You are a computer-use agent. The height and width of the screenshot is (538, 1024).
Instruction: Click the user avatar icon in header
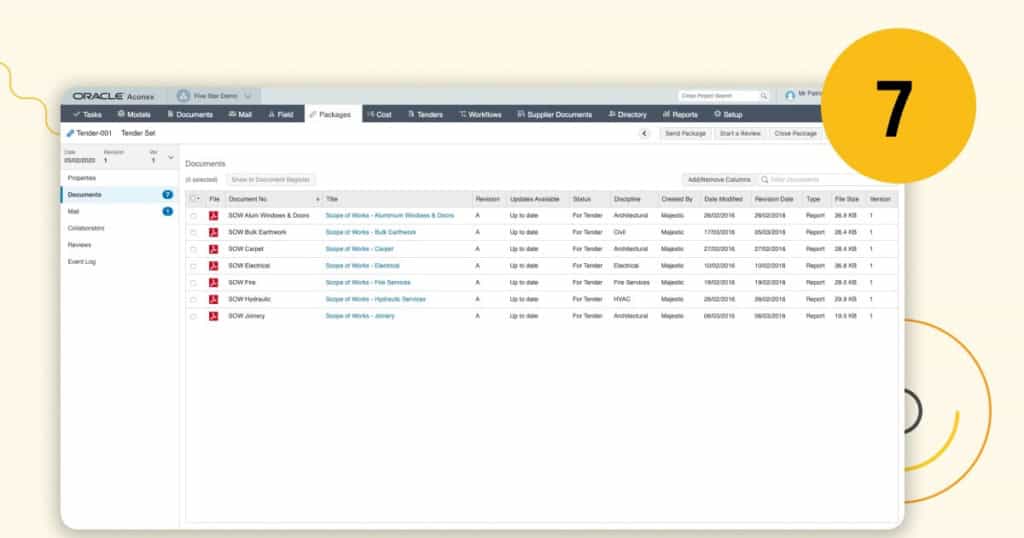point(790,96)
